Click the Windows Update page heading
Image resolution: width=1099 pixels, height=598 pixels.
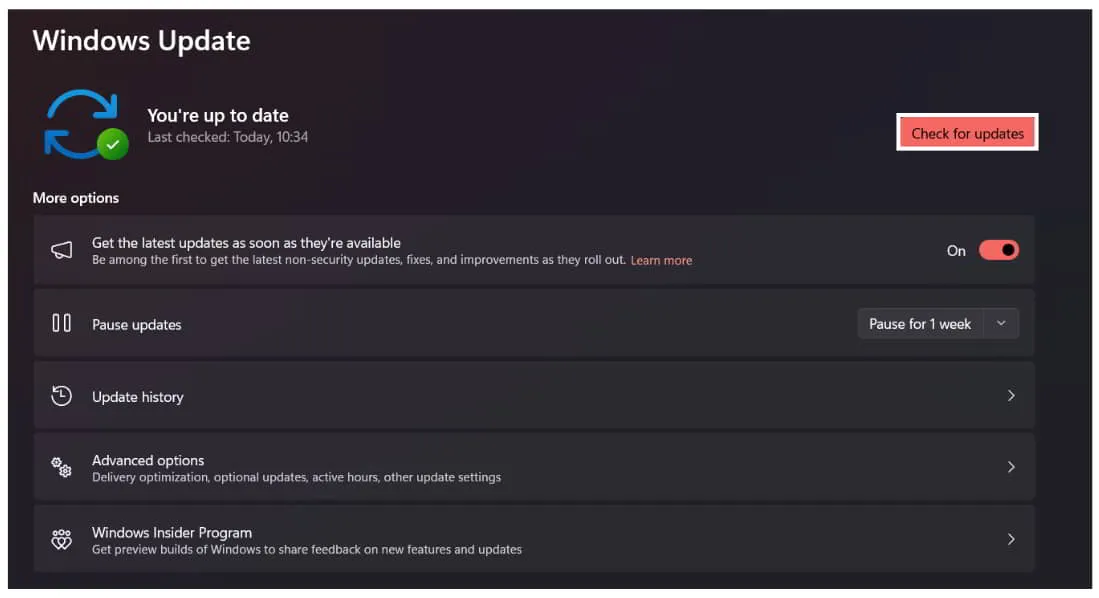tap(141, 41)
